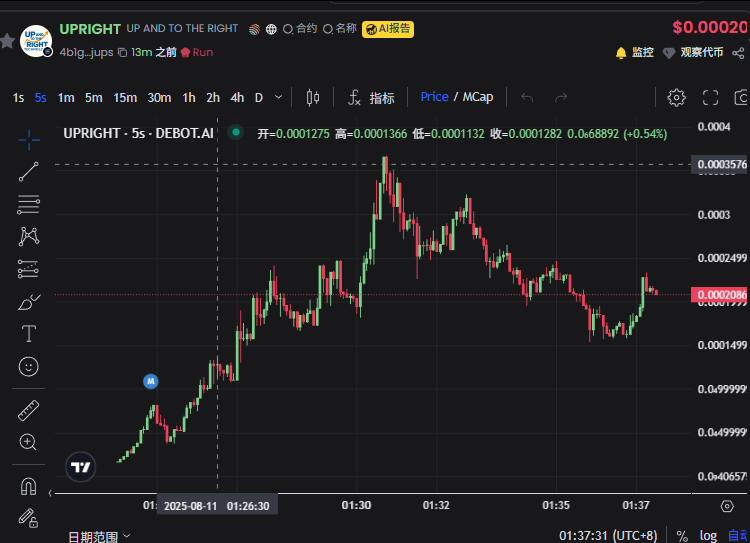750x543 pixels.
Task: Open chart settings gear
Action: coord(676,98)
